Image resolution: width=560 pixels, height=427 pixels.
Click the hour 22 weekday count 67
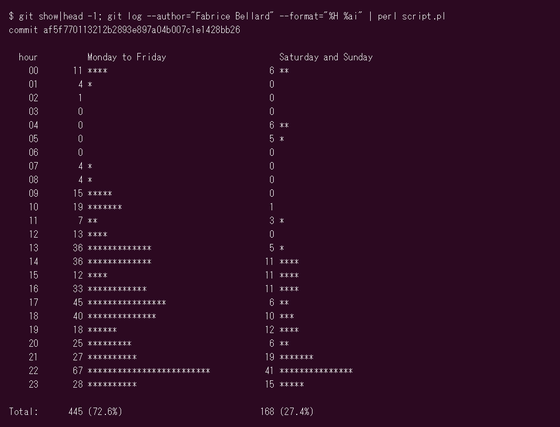[78, 371]
